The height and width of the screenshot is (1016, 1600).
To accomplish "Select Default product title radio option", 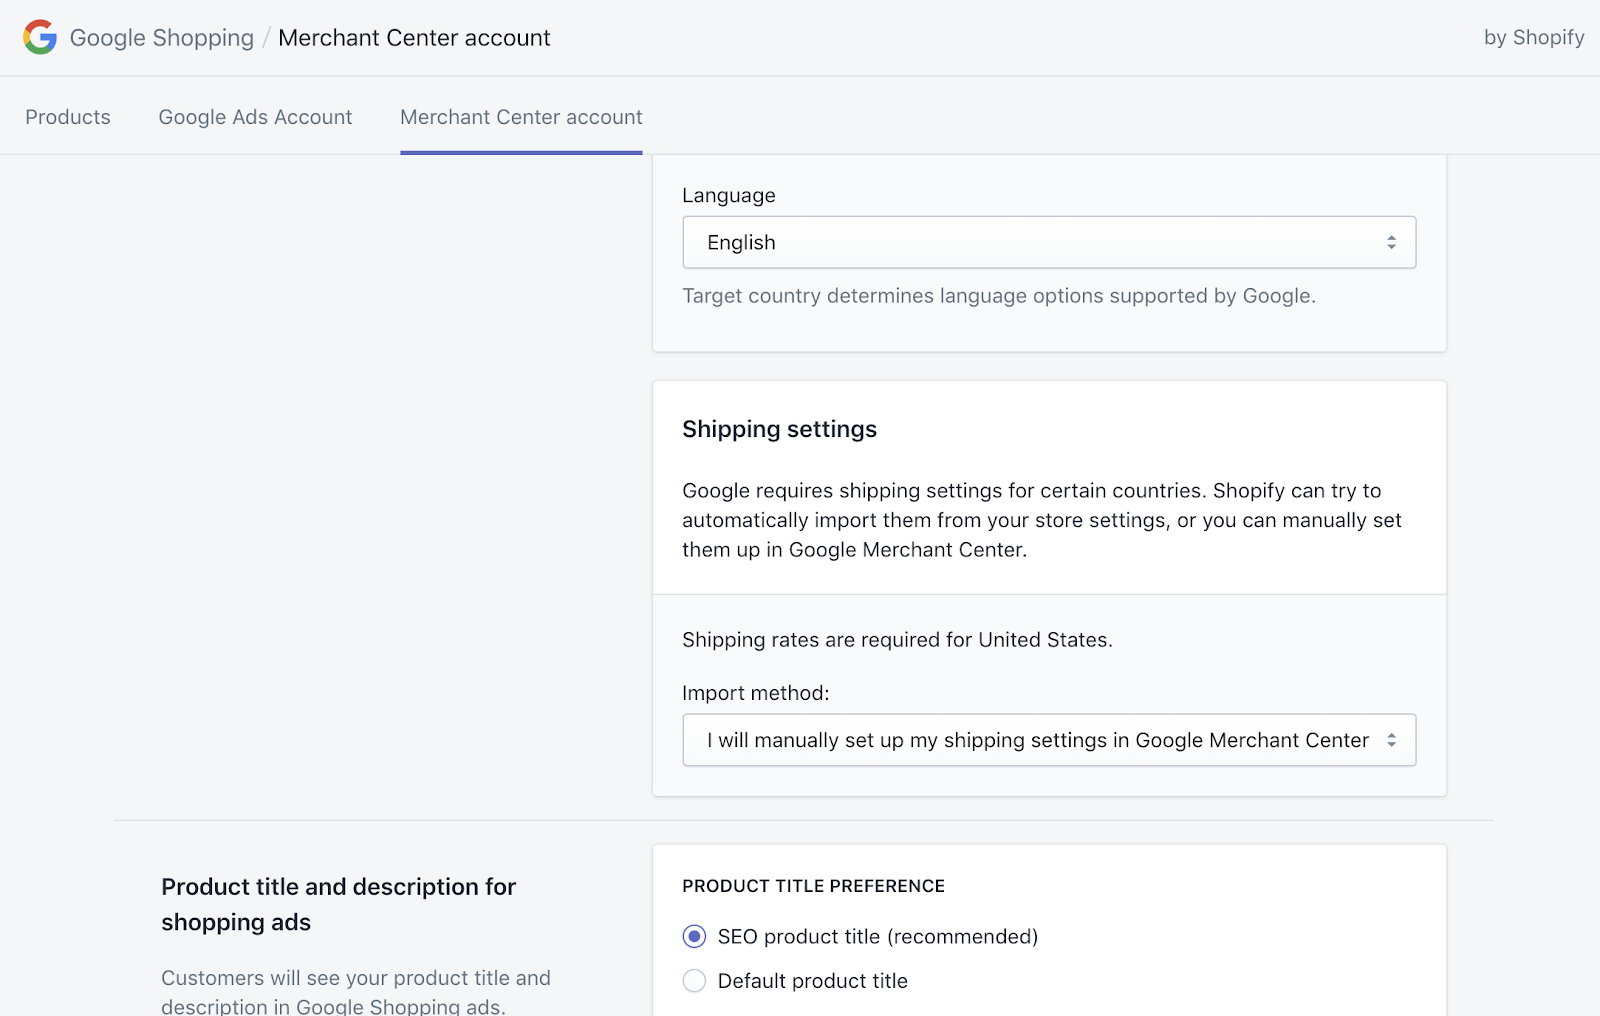I will [694, 981].
